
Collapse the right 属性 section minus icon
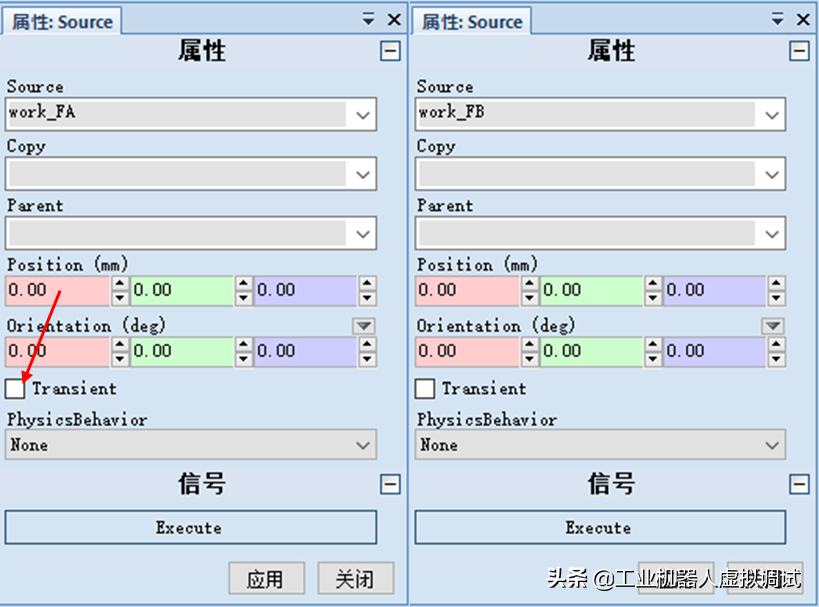point(799,51)
